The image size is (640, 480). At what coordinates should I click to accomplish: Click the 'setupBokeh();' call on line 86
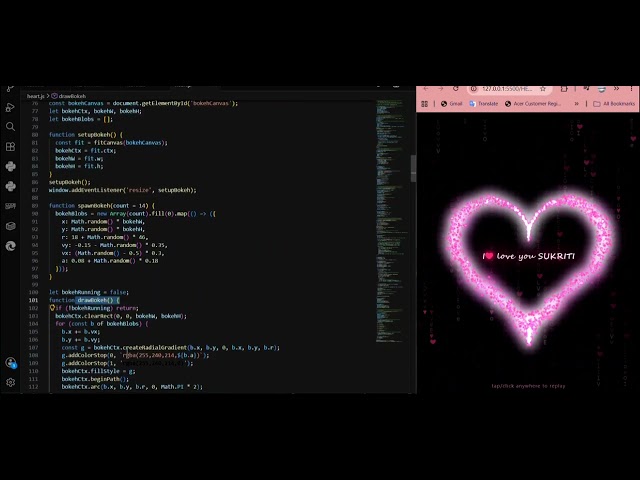70,182
